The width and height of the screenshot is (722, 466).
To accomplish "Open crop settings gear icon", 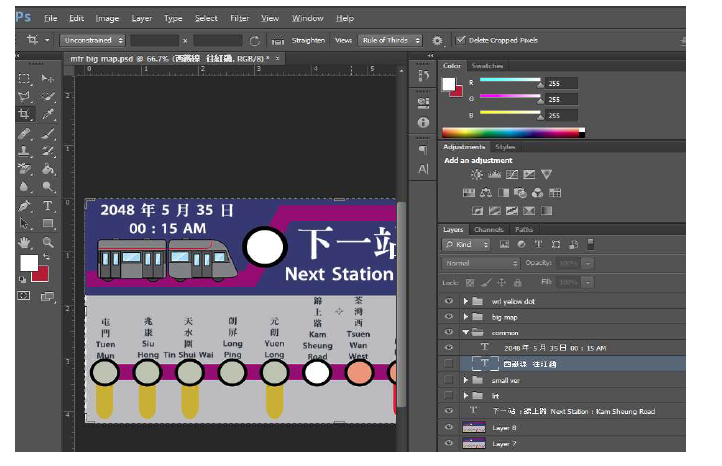I will click(437, 41).
